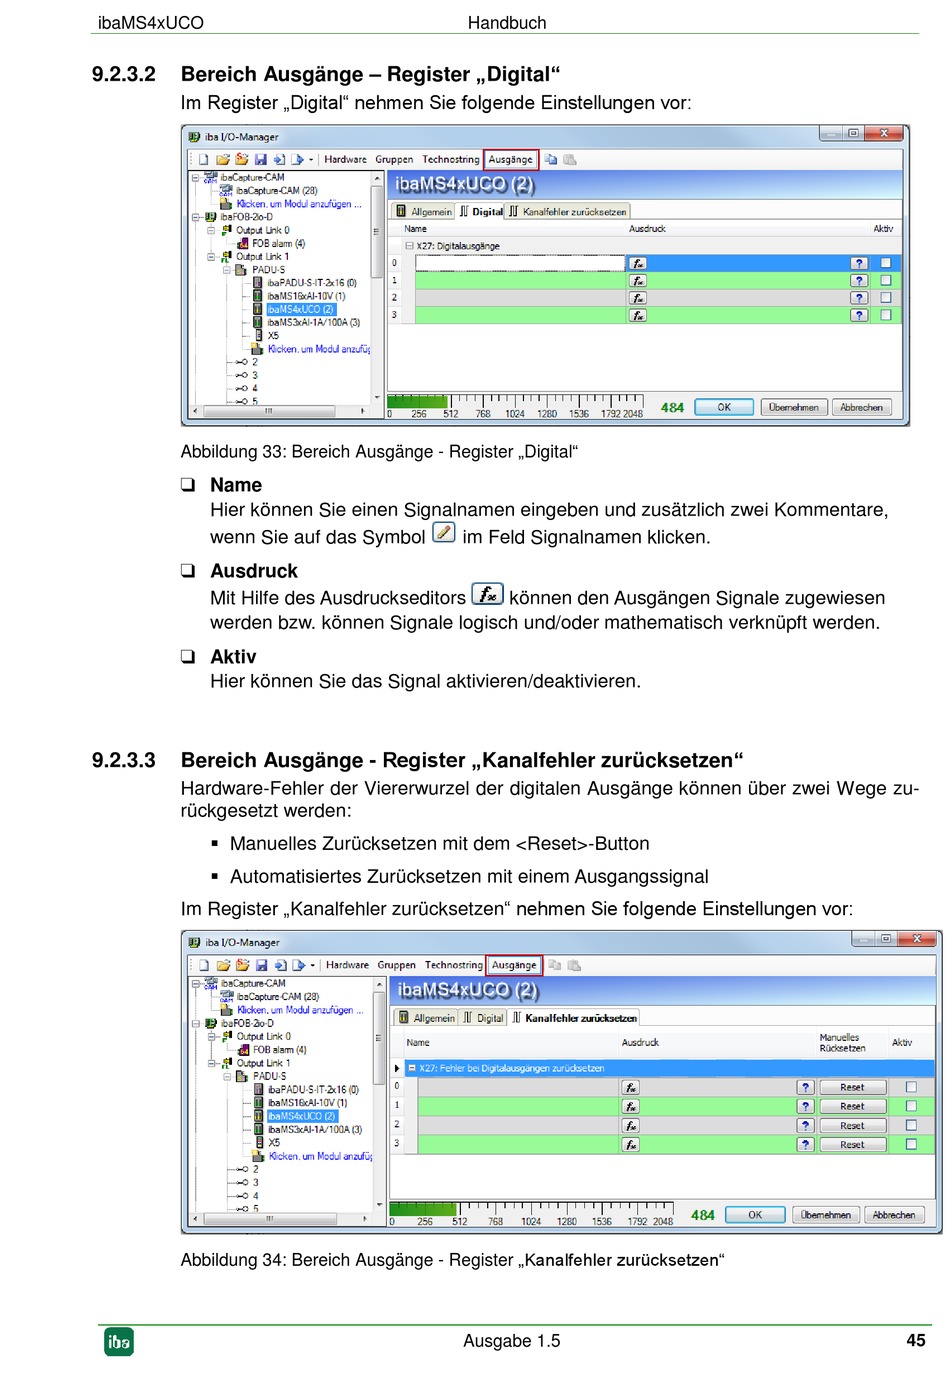Image resolution: width=950 pixels, height=1378 pixels.
Task: Collapse X27: Fehler bei Digitalausgängen zurücksetzen group
Action: click(x=411, y=1069)
